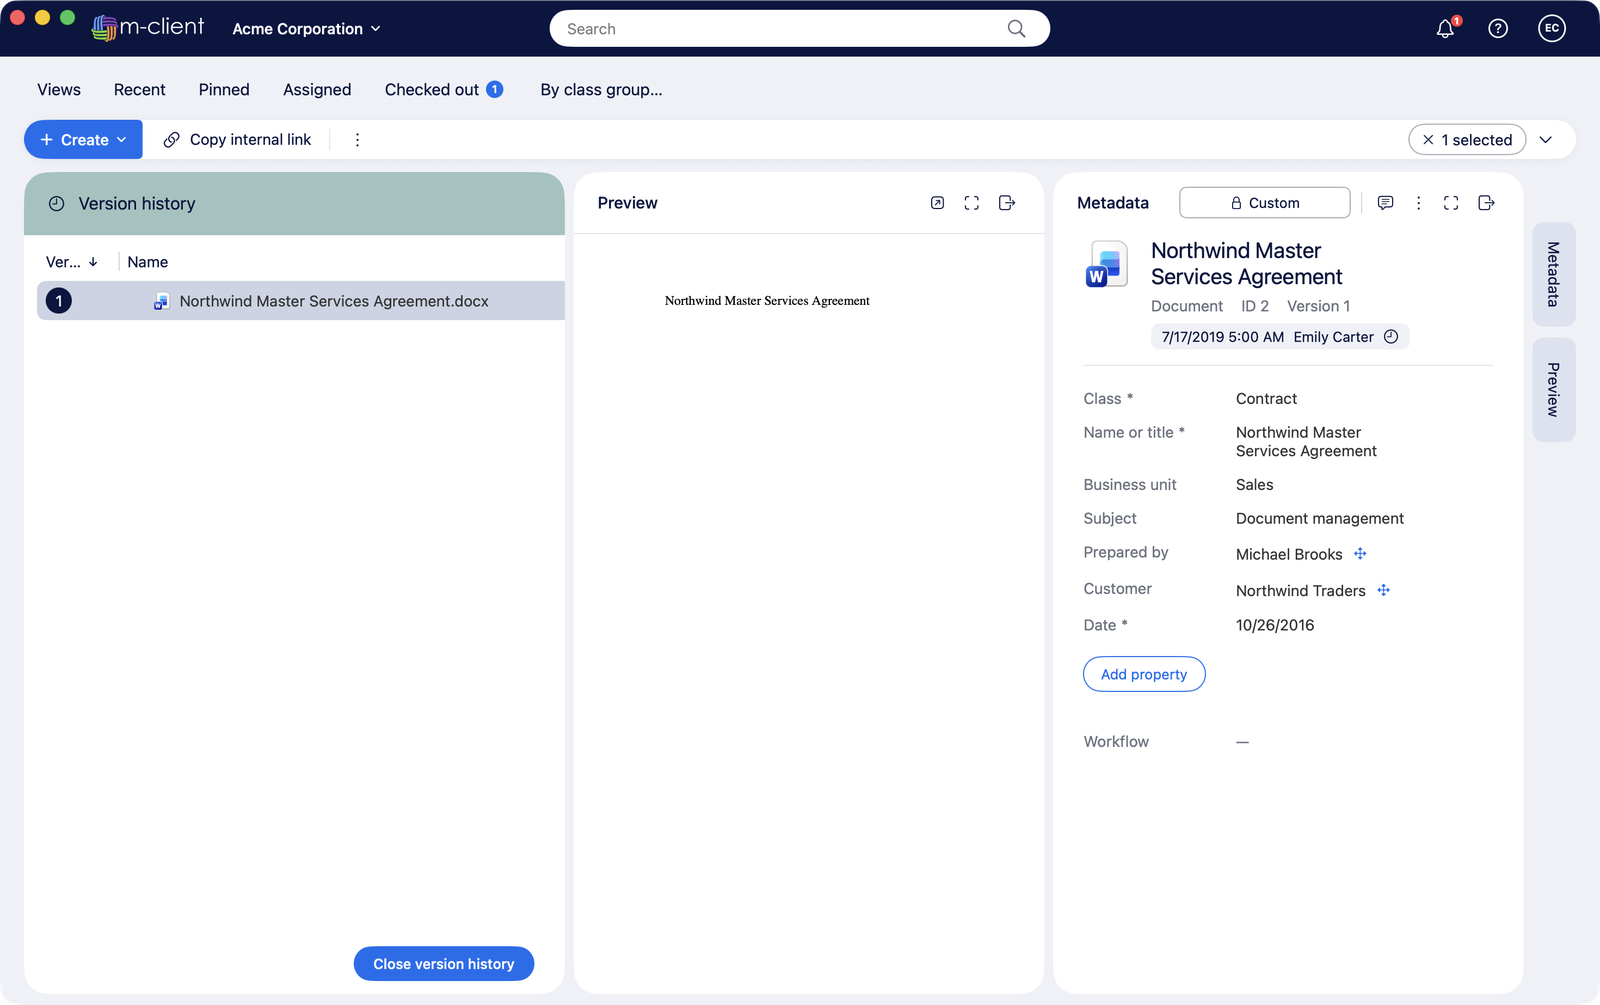Screen dimensions: 1600x1005
Task: Click the Custom permissions button
Action: pos(1265,203)
